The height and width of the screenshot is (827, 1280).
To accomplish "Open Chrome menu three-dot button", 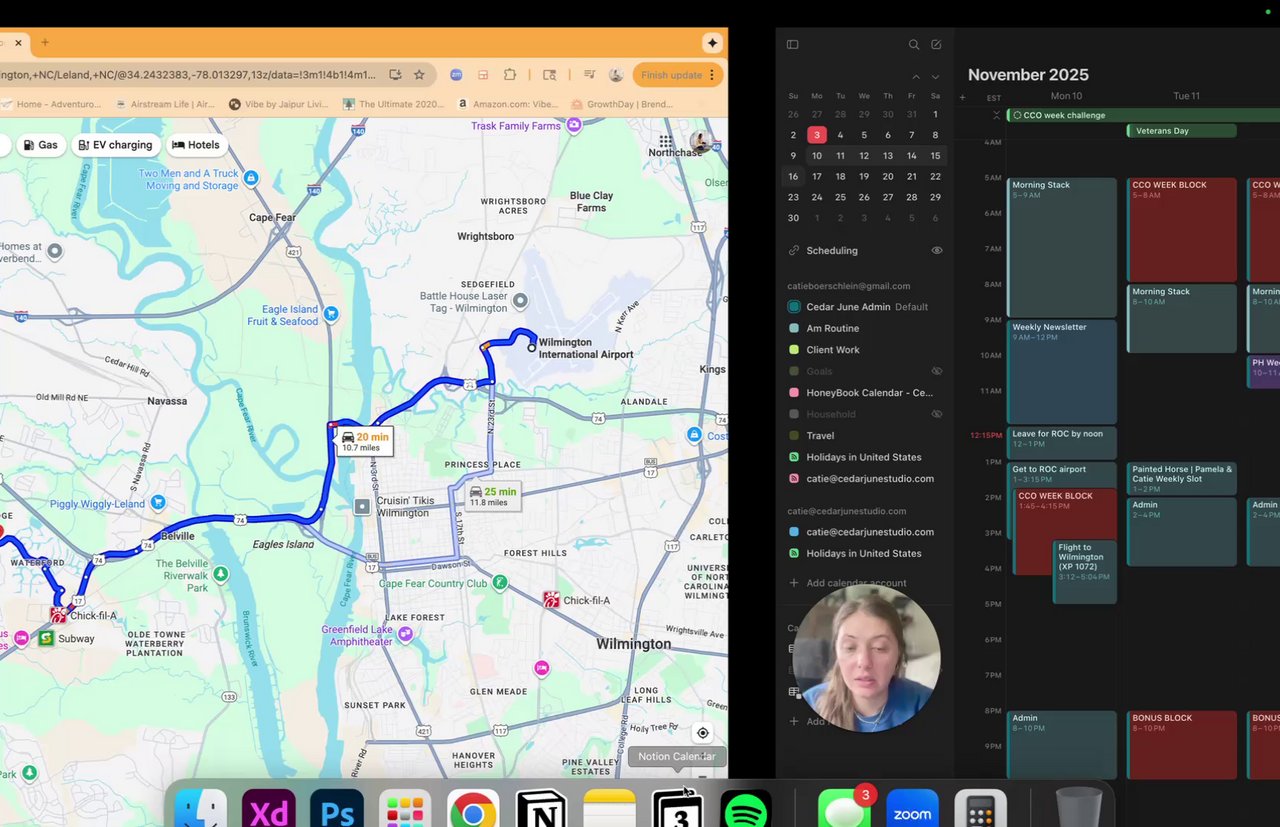I will tap(712, 75).
